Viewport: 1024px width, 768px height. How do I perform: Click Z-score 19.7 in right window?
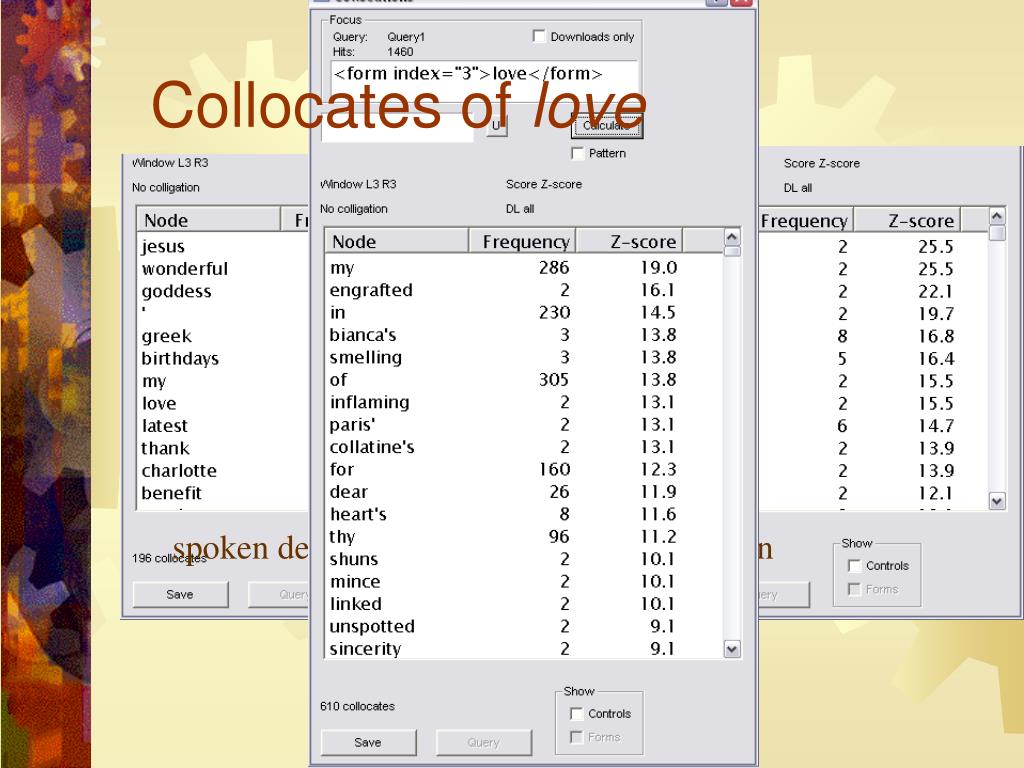(936, 314)
